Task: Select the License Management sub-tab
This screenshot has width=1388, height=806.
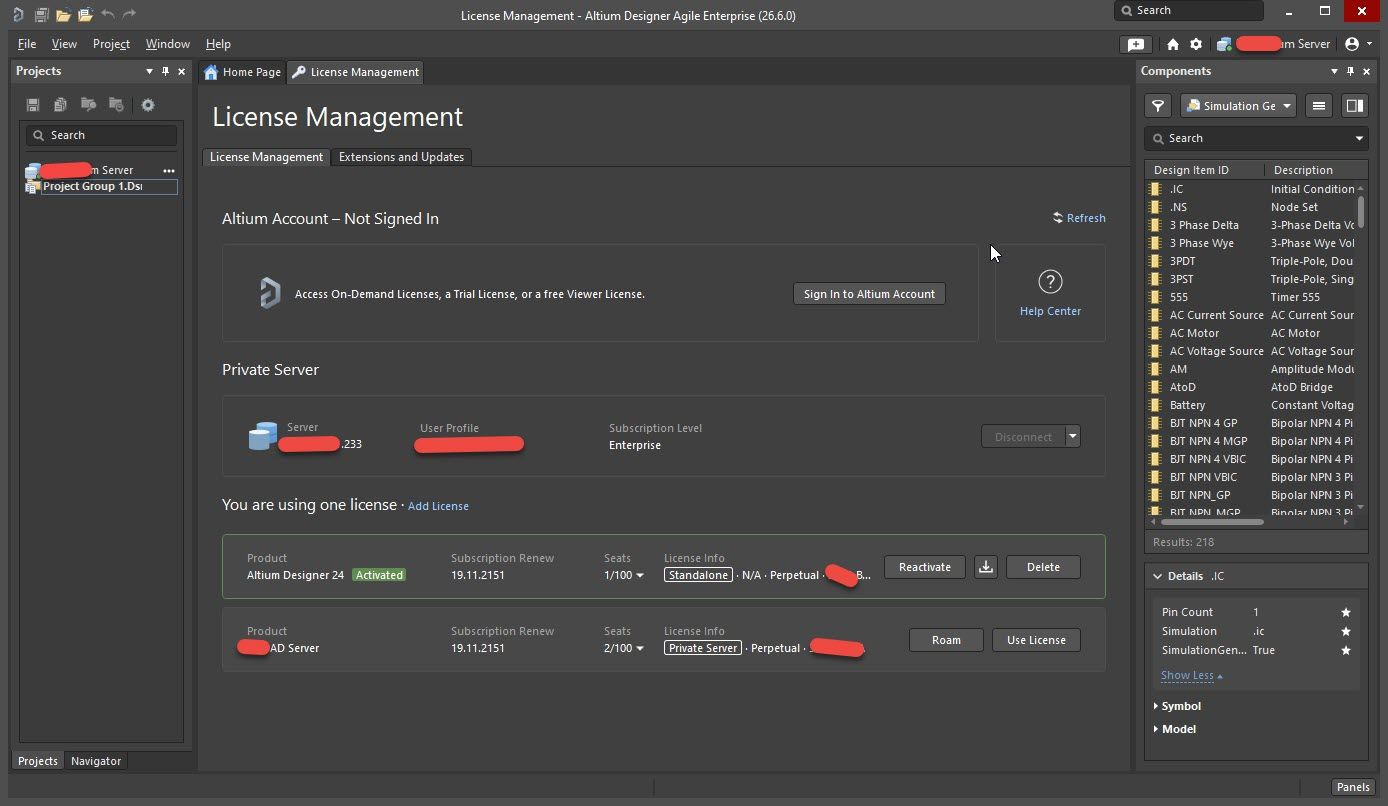Action: (266, 157)
